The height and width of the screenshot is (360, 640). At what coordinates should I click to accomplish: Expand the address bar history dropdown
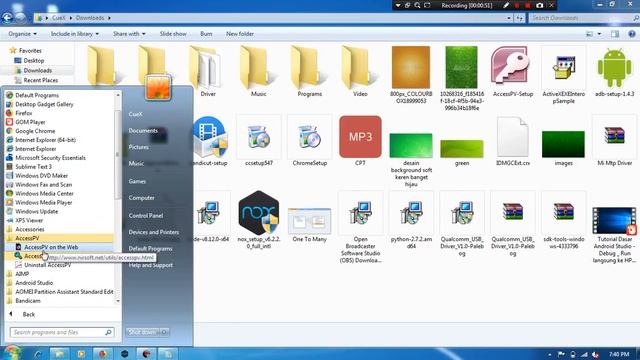click(509, 18)
